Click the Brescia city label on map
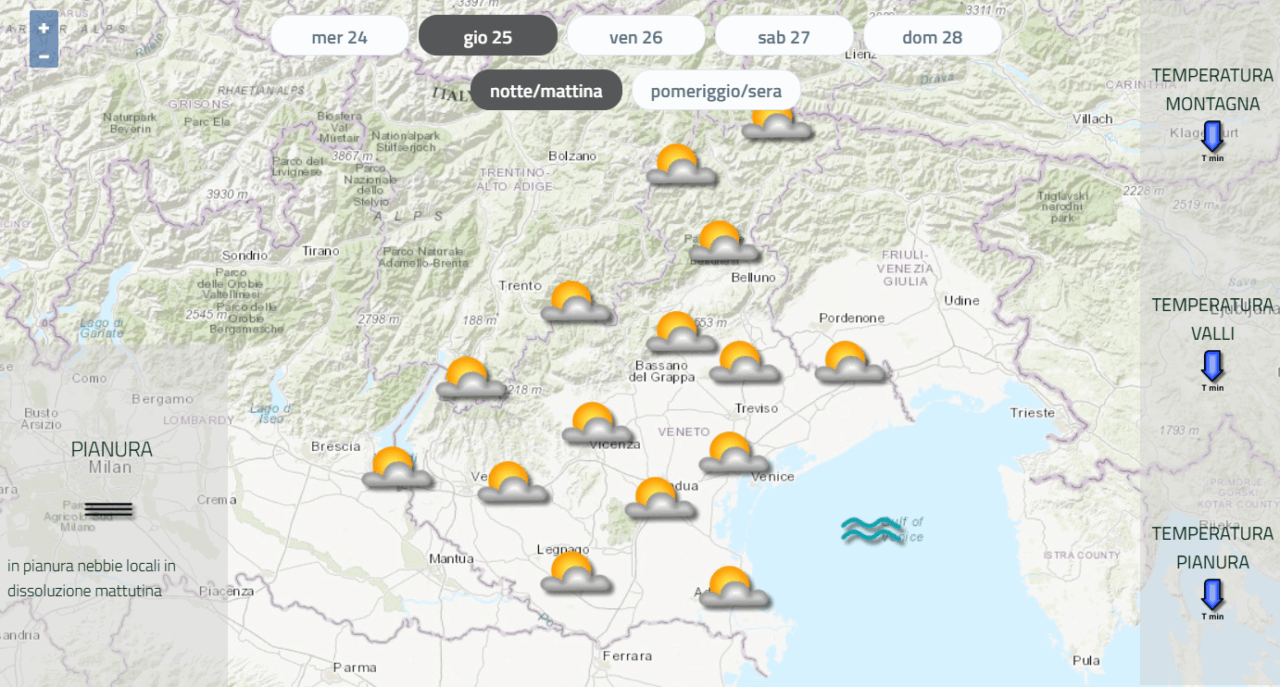The height and width of the screenshot is (687, 1280). click(x=335, y=446)
